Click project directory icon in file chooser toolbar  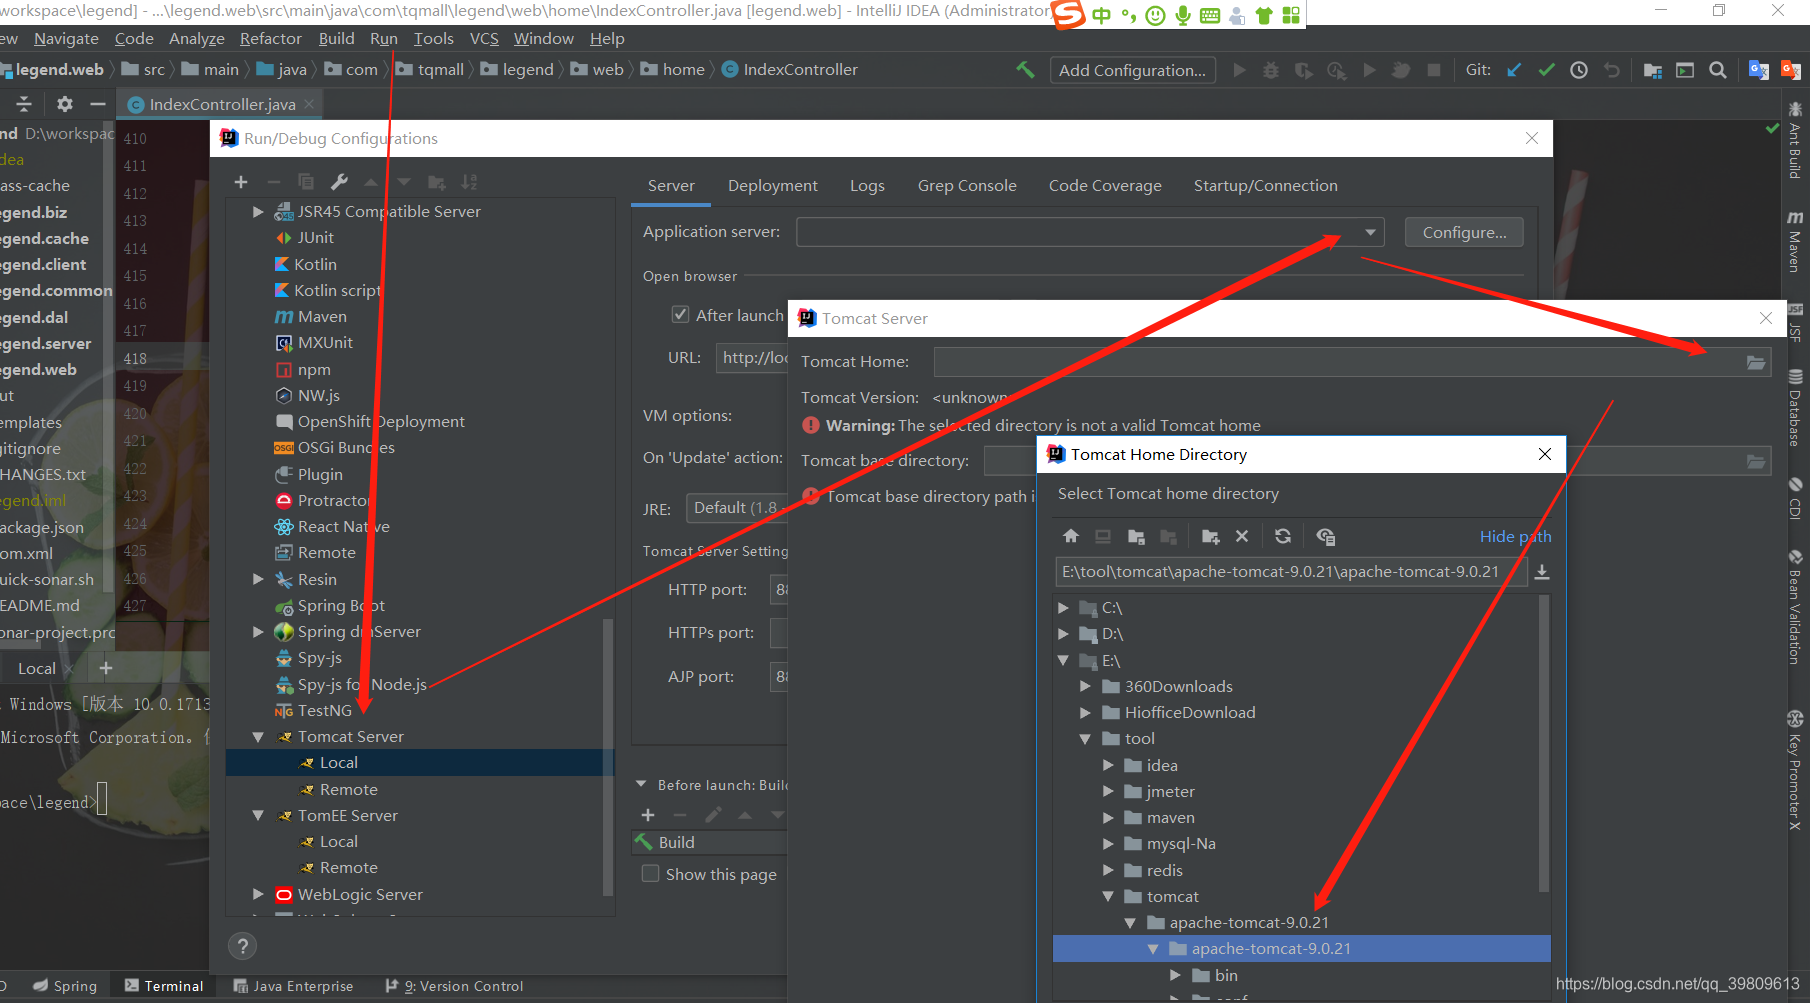1136,537
